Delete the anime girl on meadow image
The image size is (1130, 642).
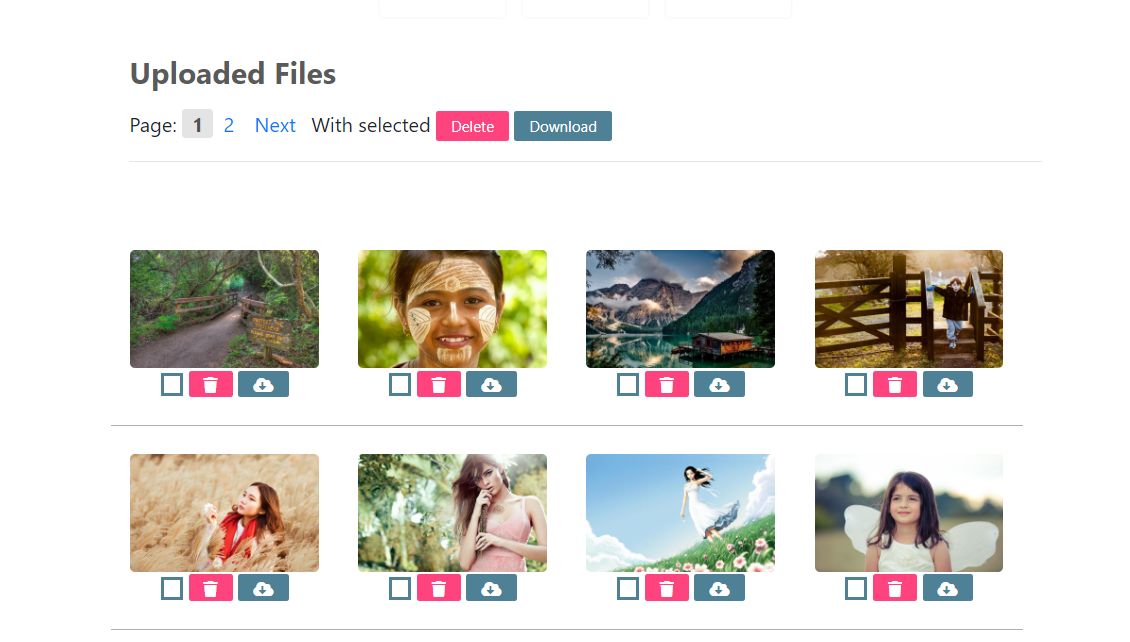pos(666,589)
